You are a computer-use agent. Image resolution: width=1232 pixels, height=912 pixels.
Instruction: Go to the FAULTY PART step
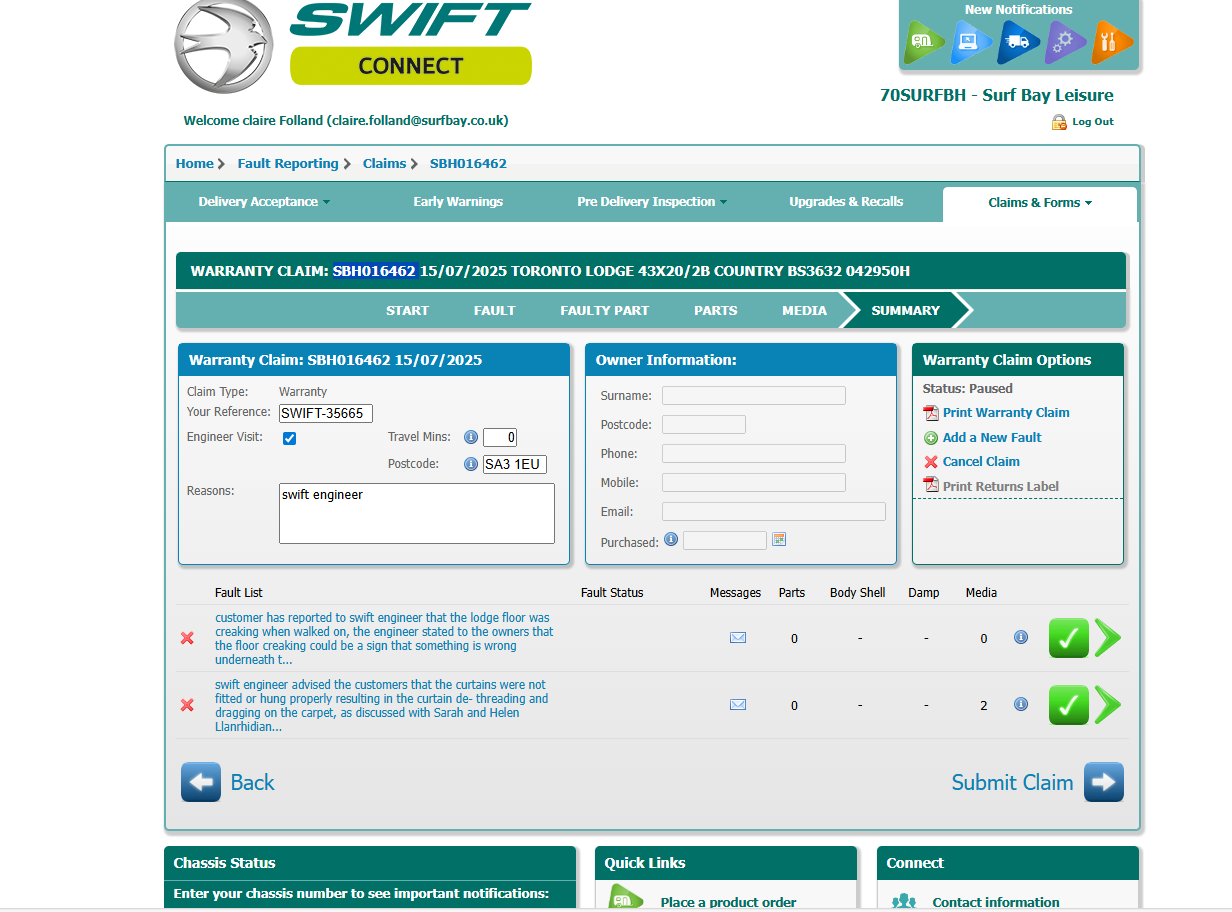click(x=605, y=311)
